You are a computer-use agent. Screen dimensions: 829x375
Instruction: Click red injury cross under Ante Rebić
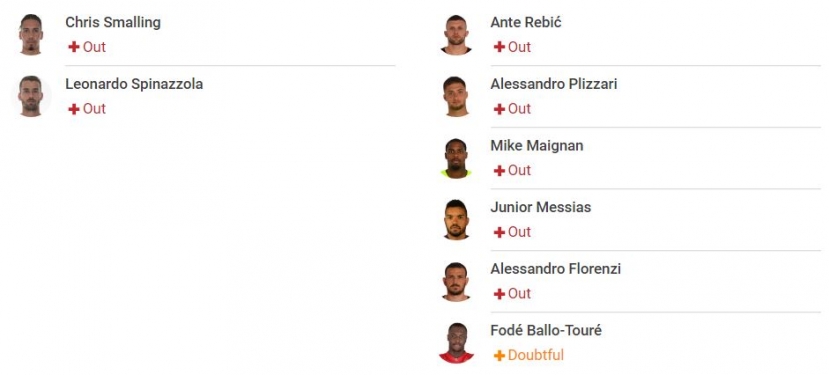(x=499, y=47)
